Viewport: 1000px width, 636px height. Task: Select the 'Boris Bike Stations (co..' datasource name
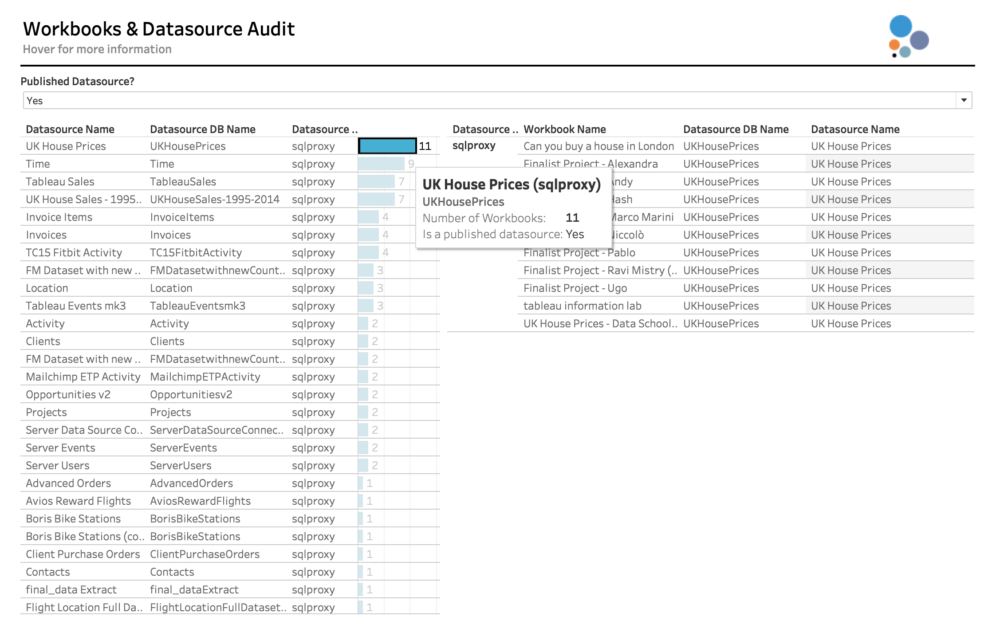pos(85,536)
